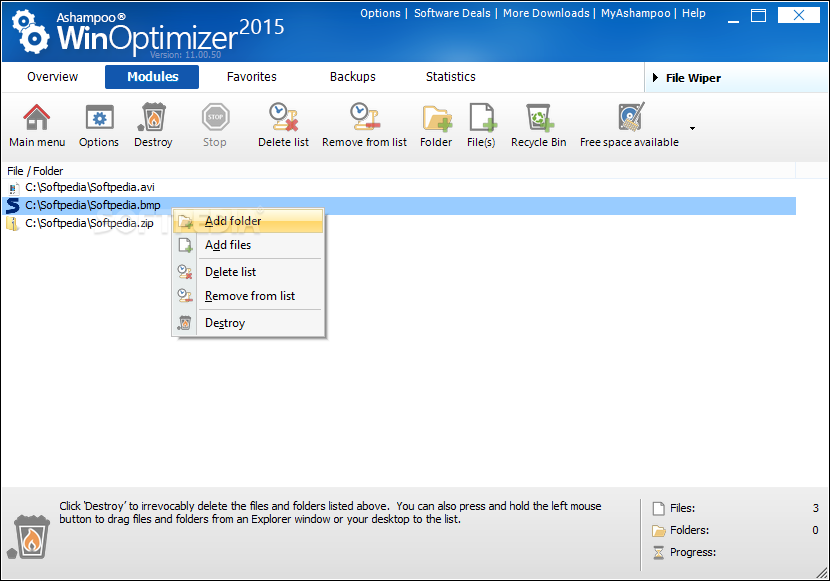The height and width of the screenshot is (581, 830).
Task: Switch to Overview tab
Action: [52, 77]
